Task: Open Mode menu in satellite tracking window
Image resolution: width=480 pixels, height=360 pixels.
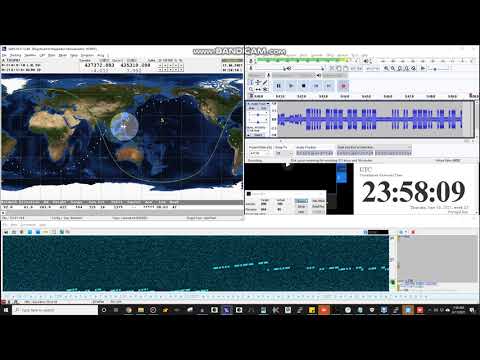Action: [62, 55]
